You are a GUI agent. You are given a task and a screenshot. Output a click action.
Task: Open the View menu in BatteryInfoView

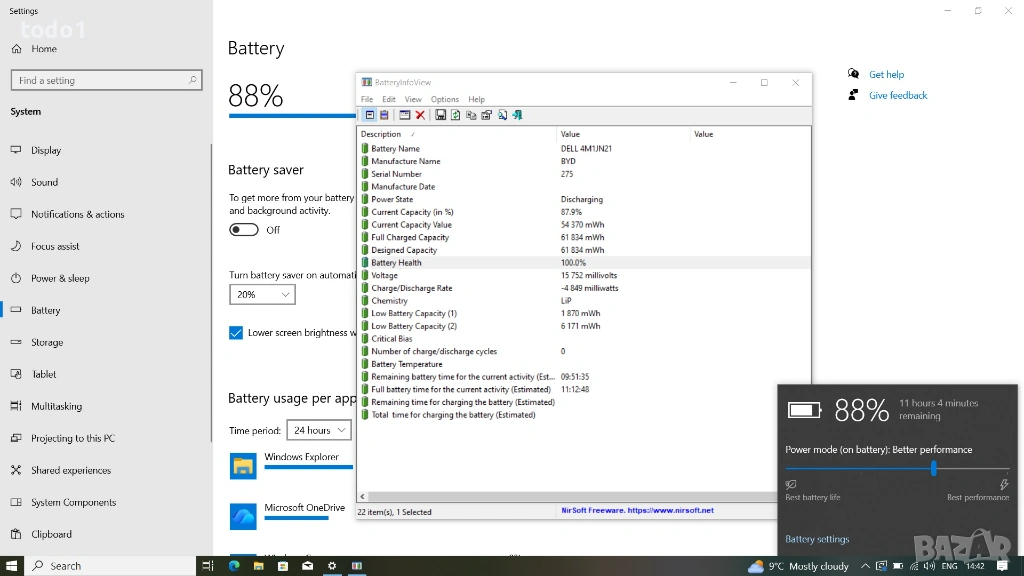(x=413, y=99)
